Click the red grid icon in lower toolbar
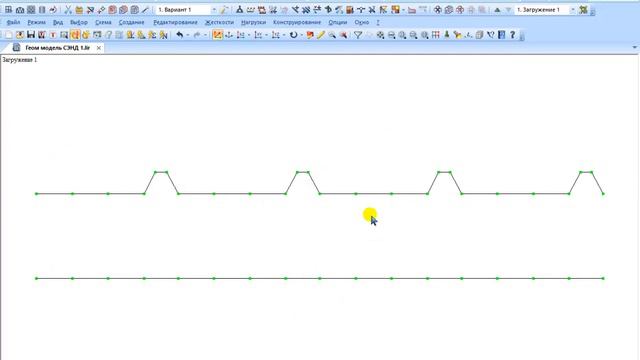640x360 pixels. point(436,35)
